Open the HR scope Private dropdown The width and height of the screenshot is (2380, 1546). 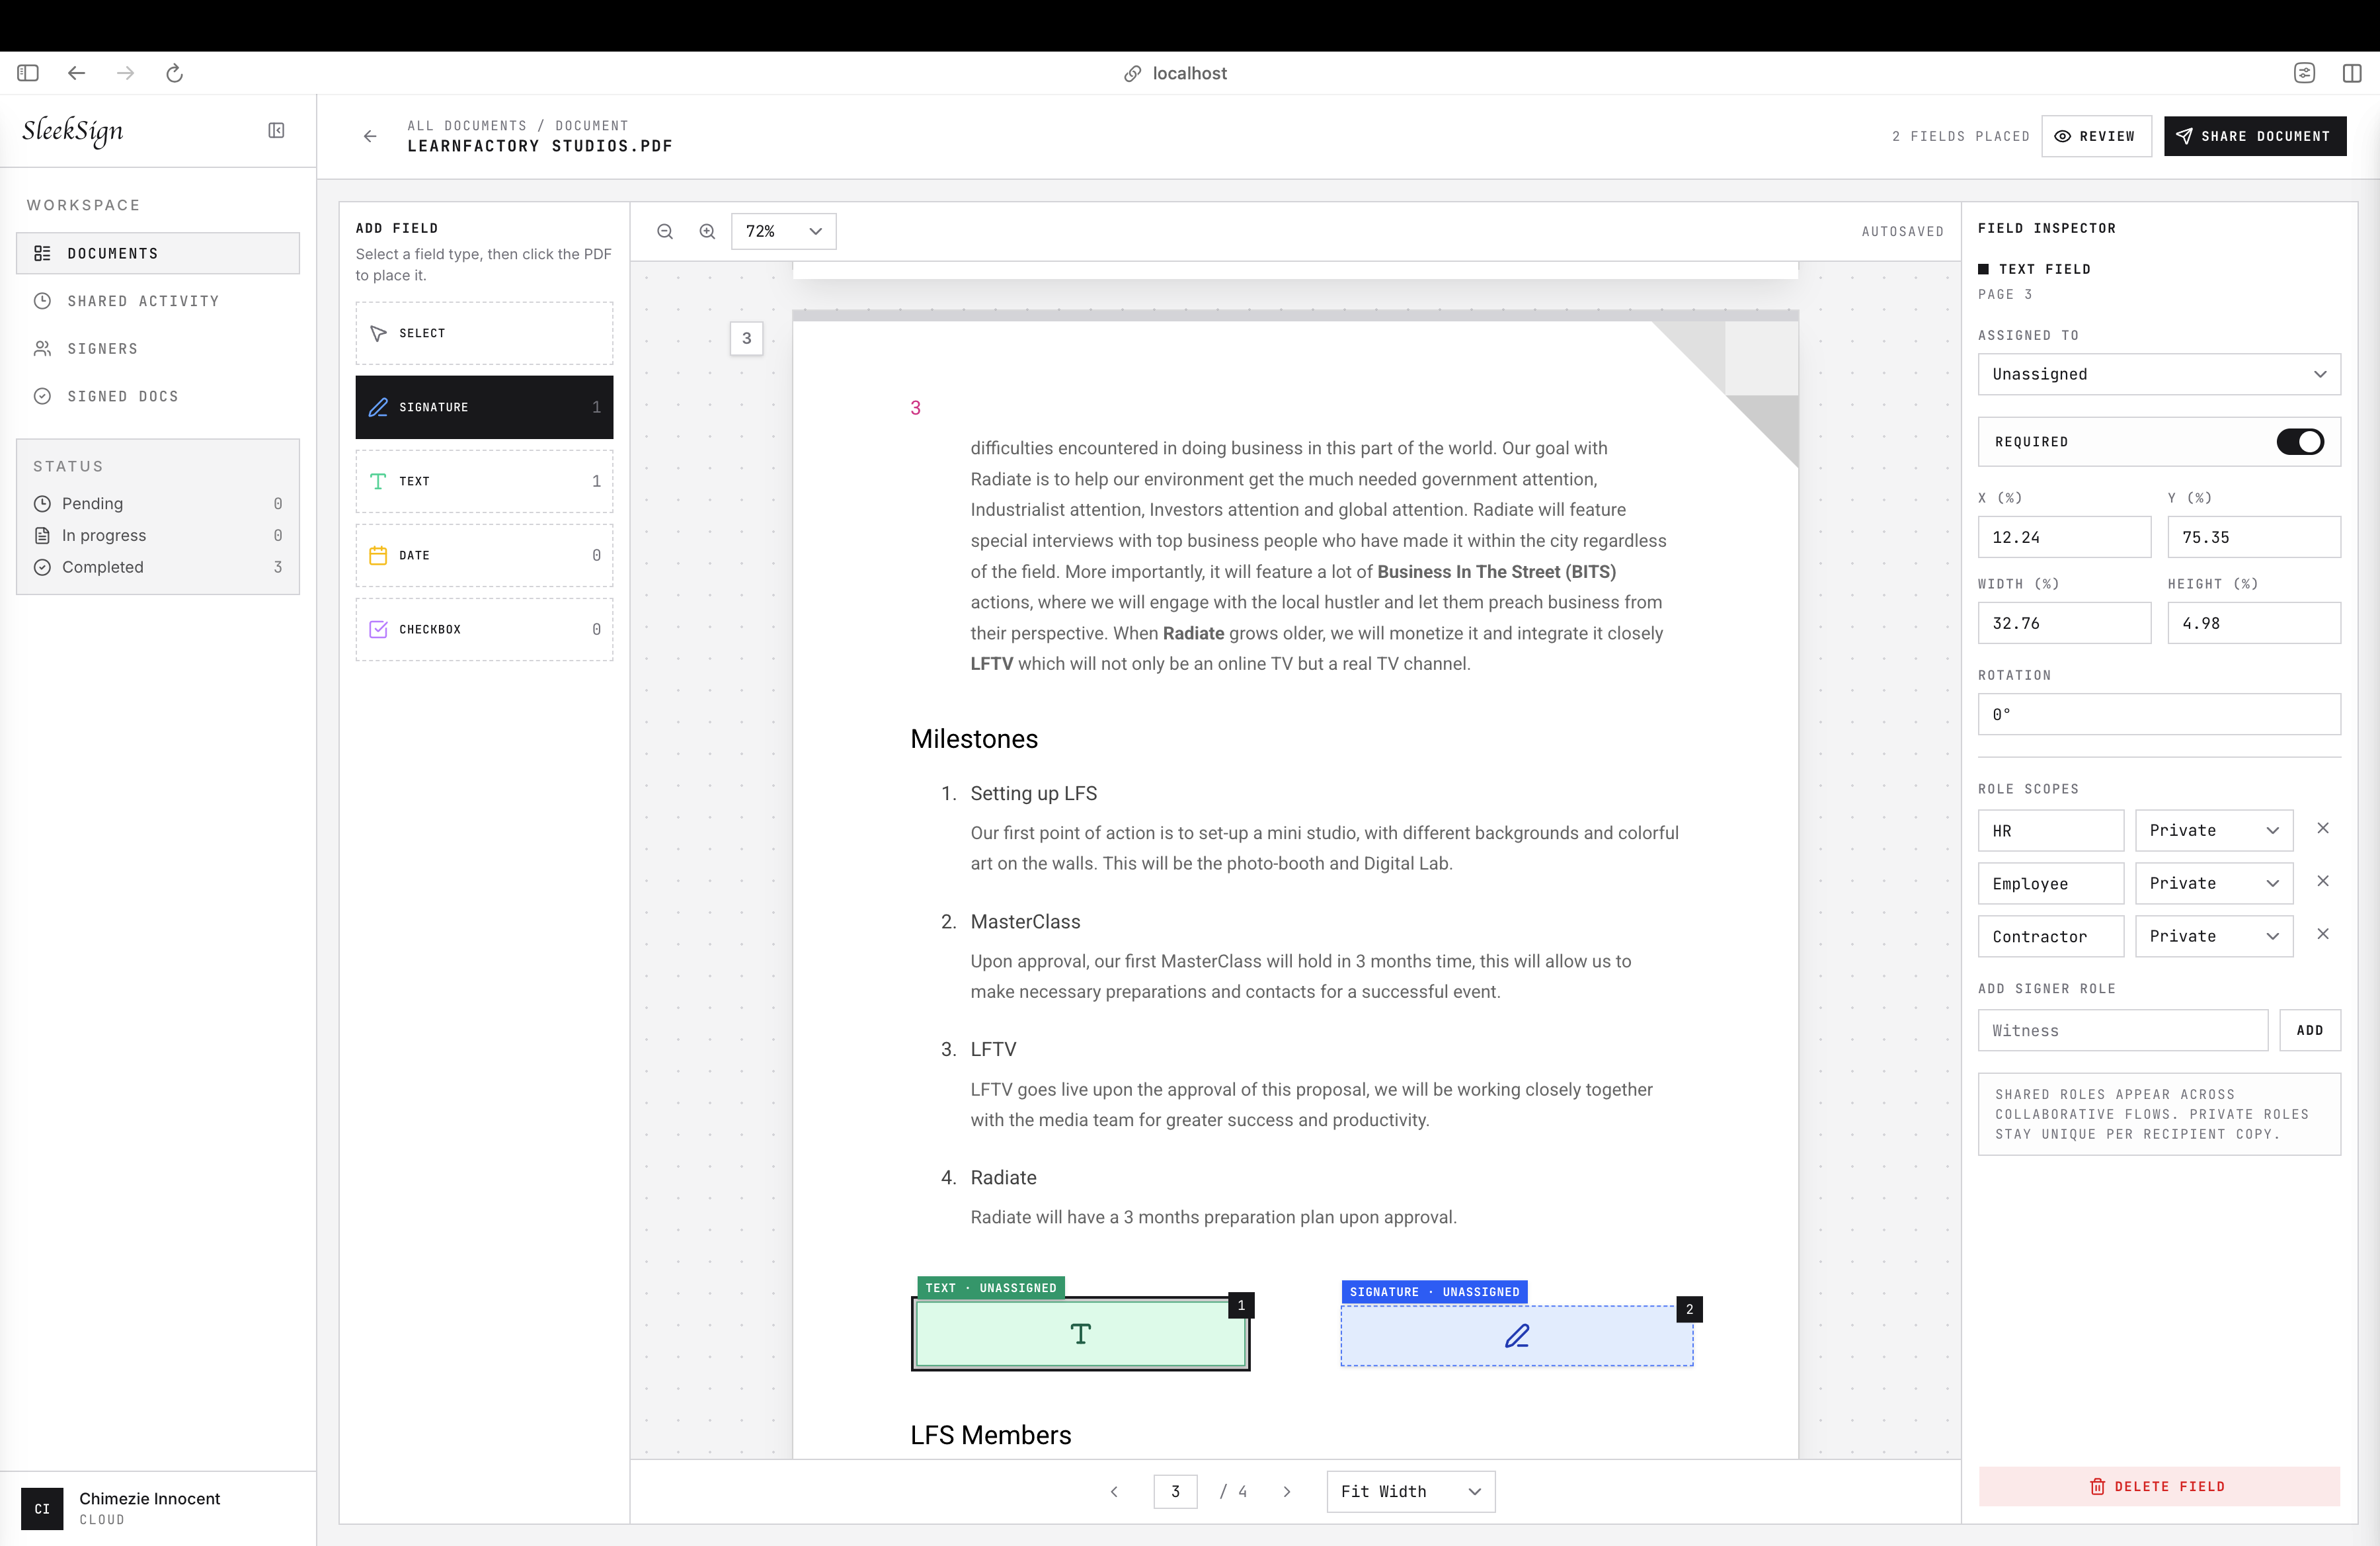[2214, 830]
